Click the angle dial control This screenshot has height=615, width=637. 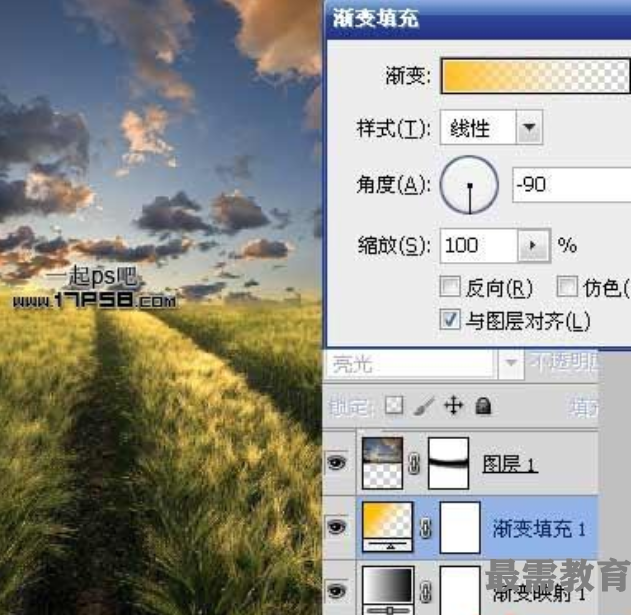[469, 185]
